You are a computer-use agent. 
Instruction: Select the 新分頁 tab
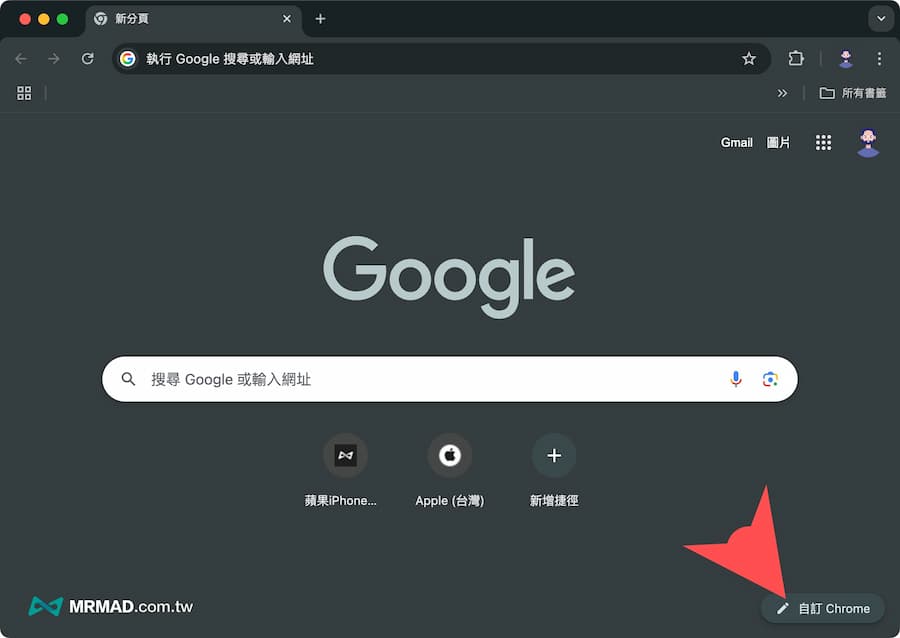pyautogui.click(x=180, y=19)
